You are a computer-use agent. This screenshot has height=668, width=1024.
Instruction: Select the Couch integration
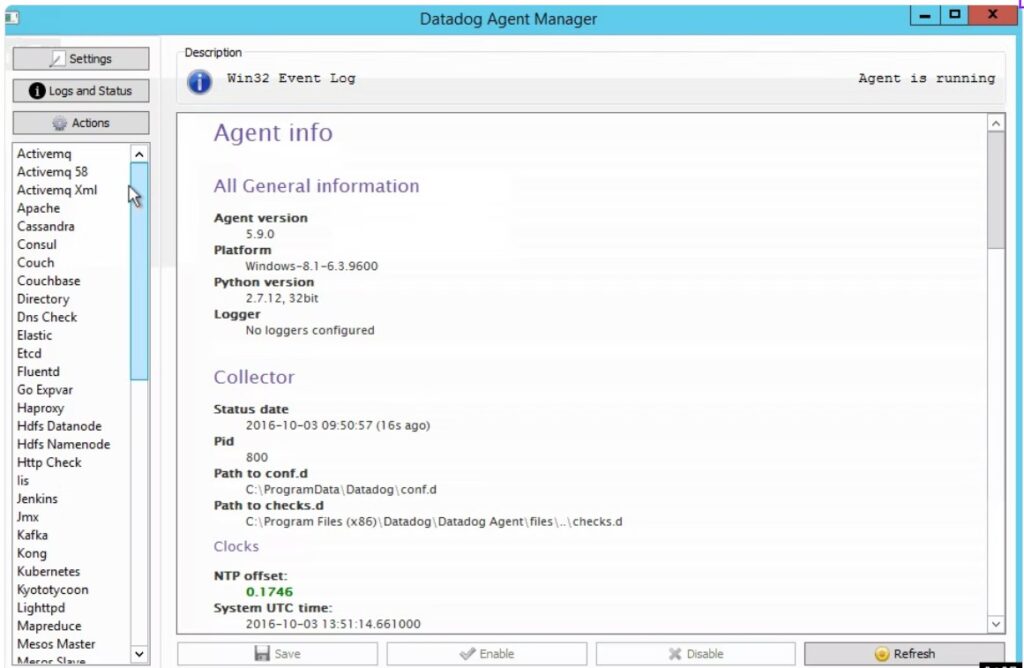click(x=35, y=262)
